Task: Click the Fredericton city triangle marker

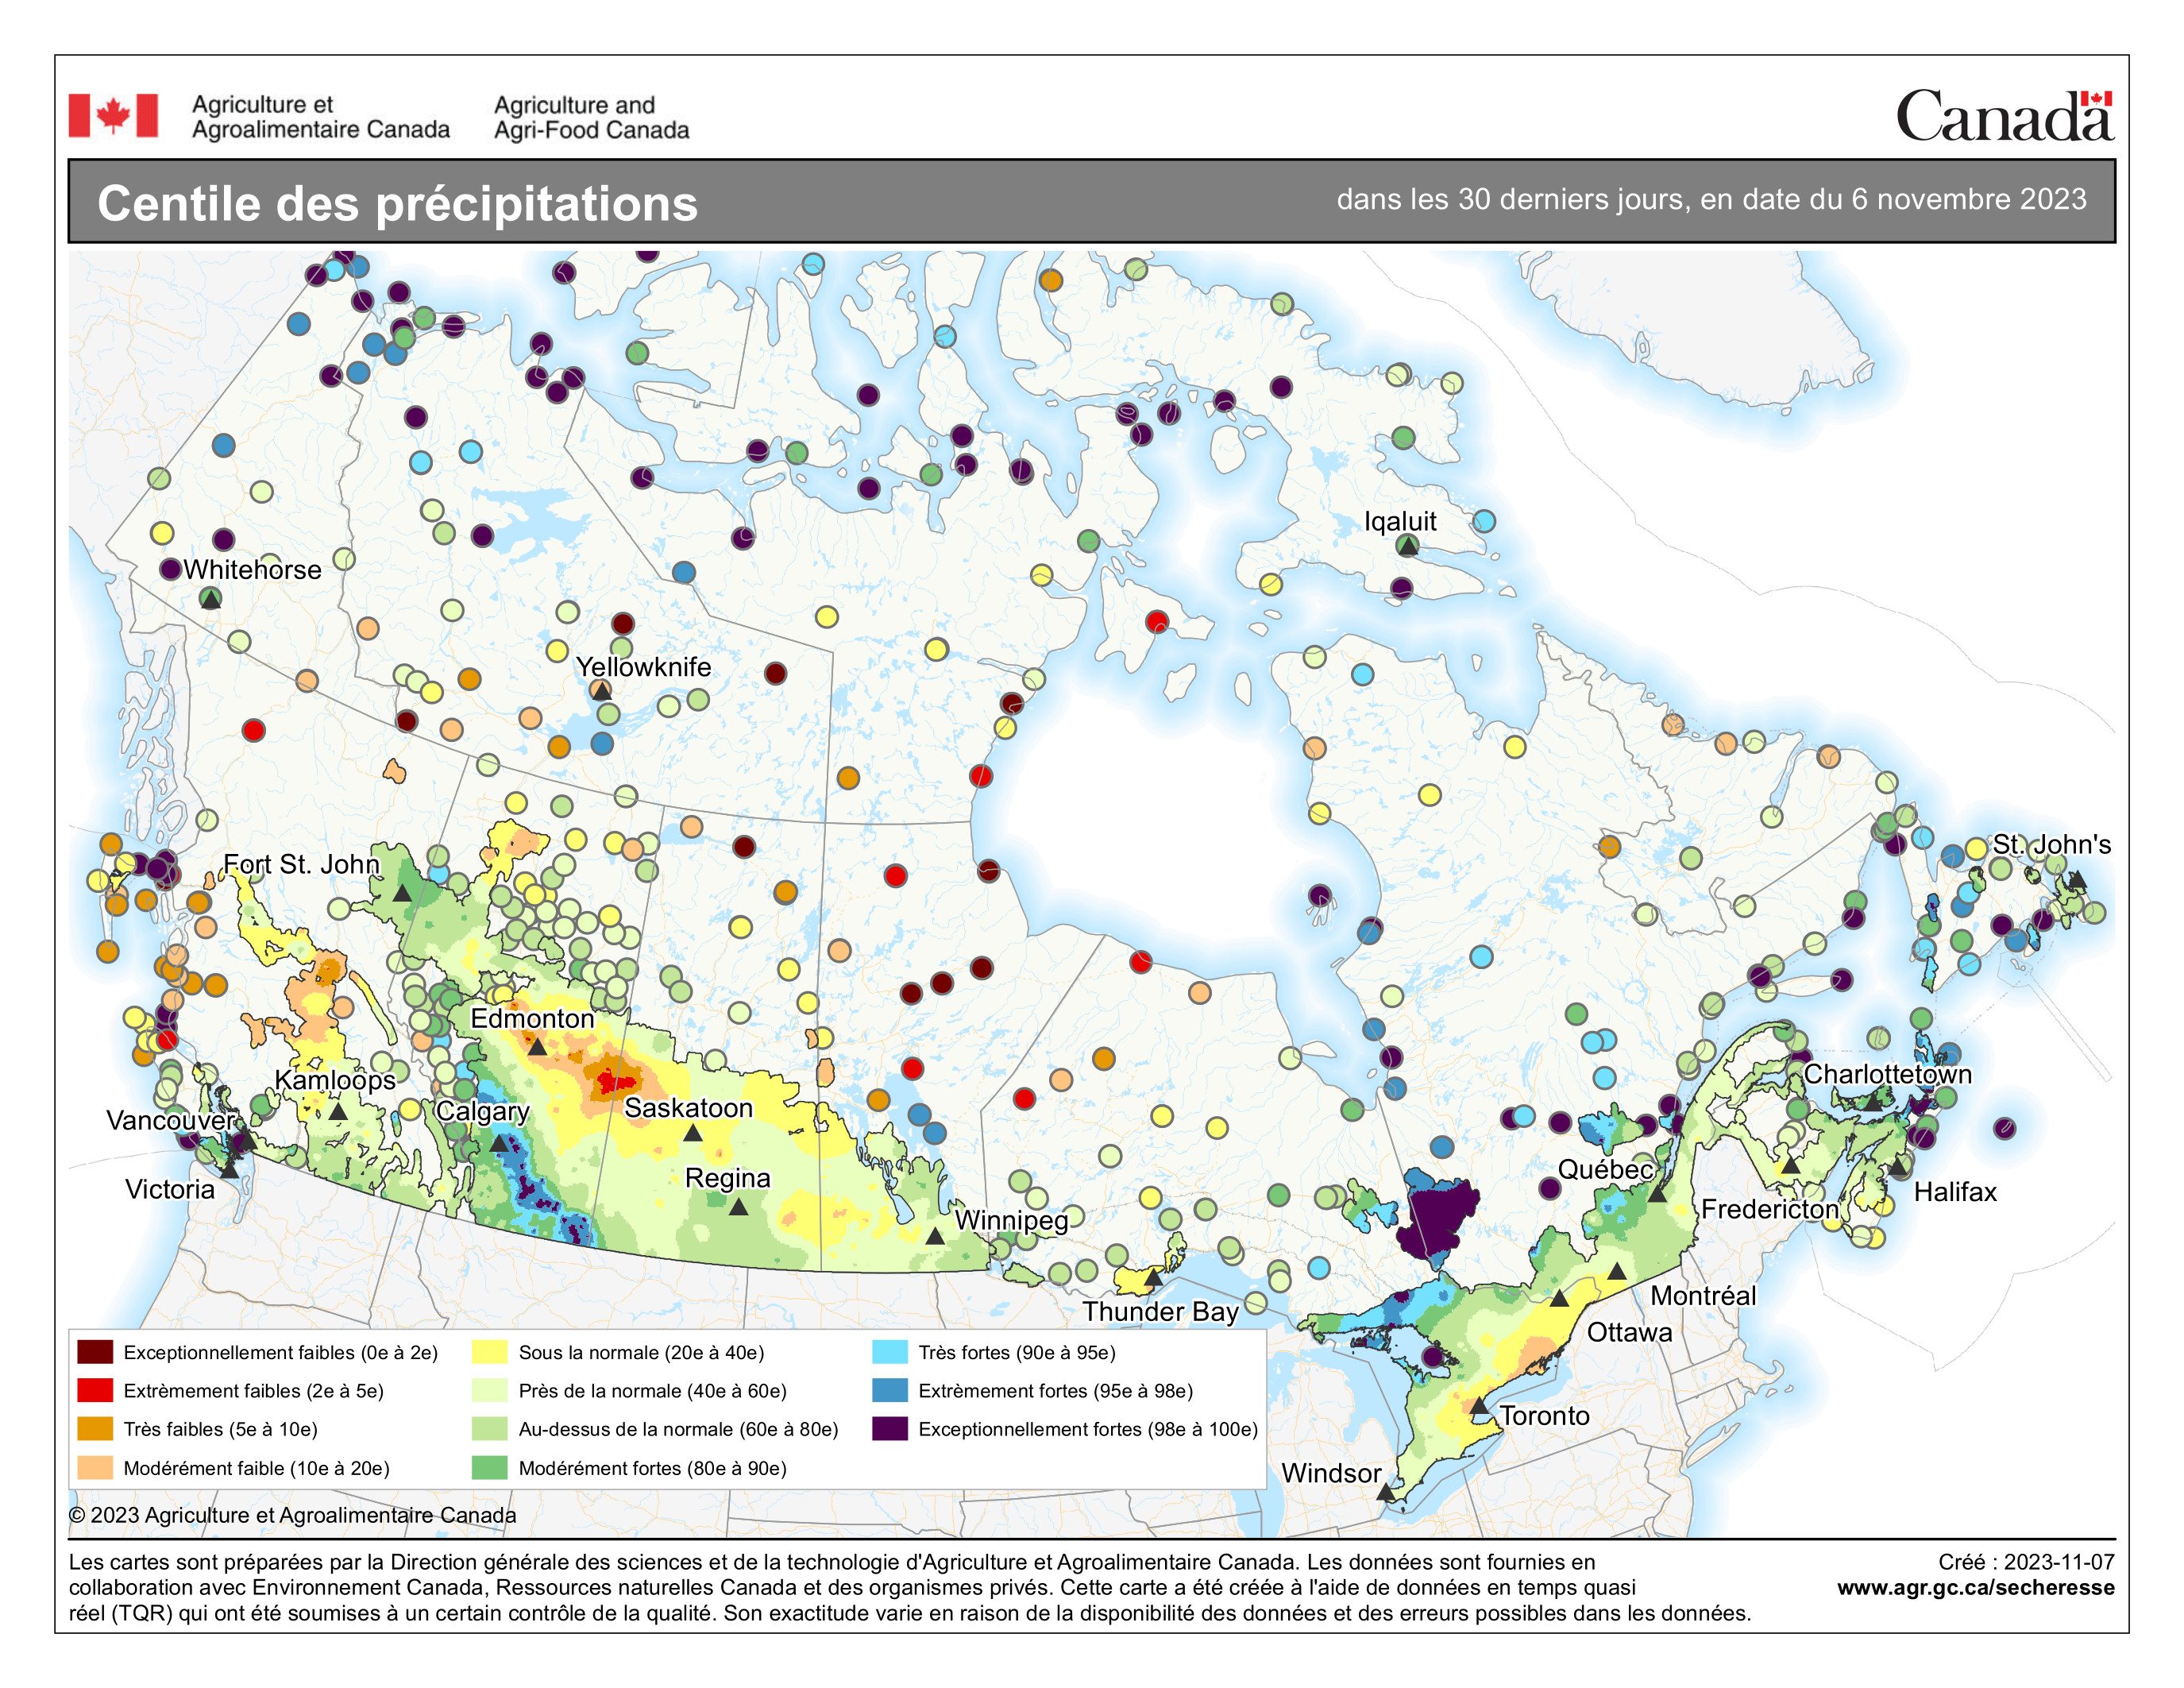Action: tap(1790, 1166)
